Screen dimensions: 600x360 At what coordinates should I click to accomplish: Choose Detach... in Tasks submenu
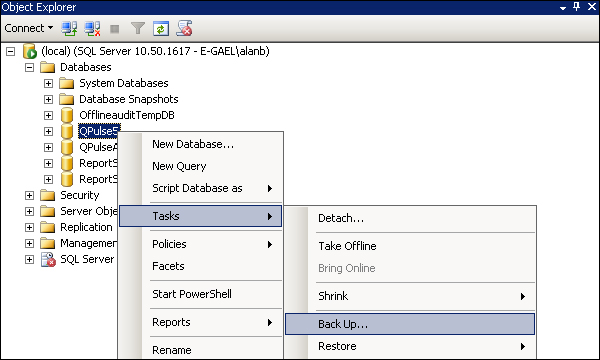click(x=410, y=218)
